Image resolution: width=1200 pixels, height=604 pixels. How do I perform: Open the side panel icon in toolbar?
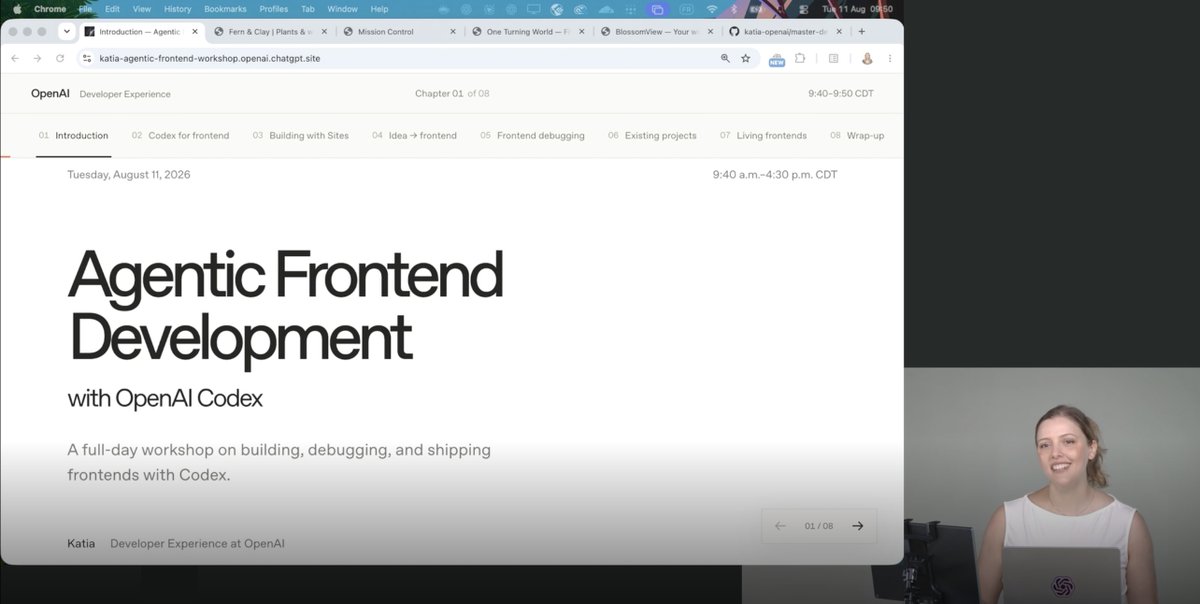[833, 59]
